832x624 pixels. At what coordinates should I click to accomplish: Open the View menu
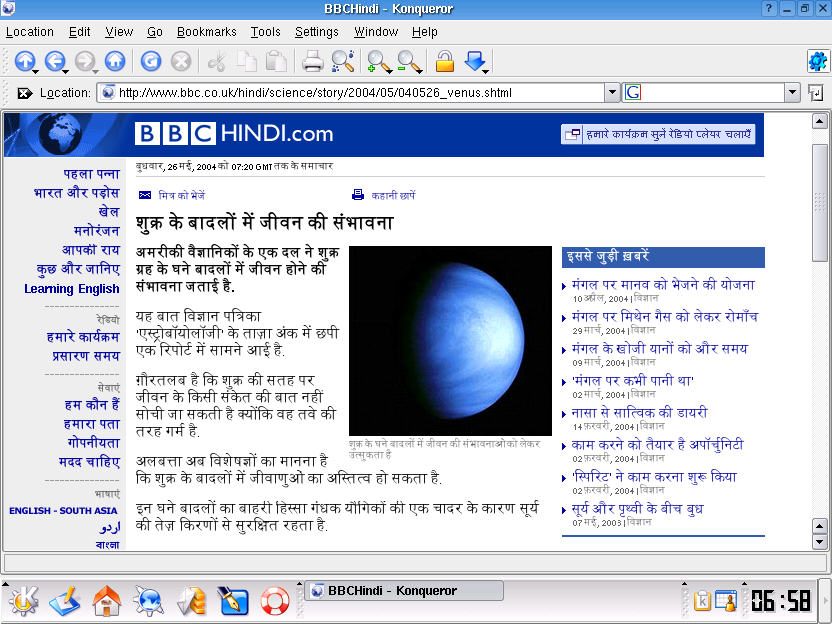coord(119,32)
